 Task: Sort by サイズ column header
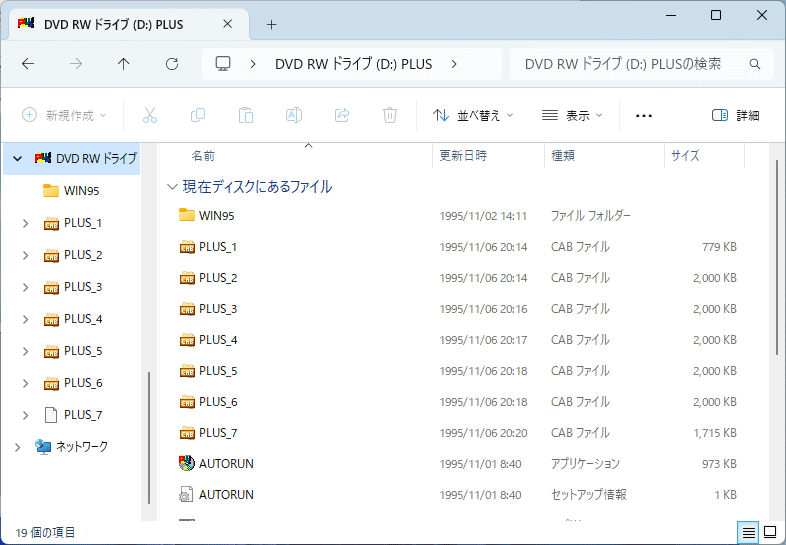click(x=705, y=155)
